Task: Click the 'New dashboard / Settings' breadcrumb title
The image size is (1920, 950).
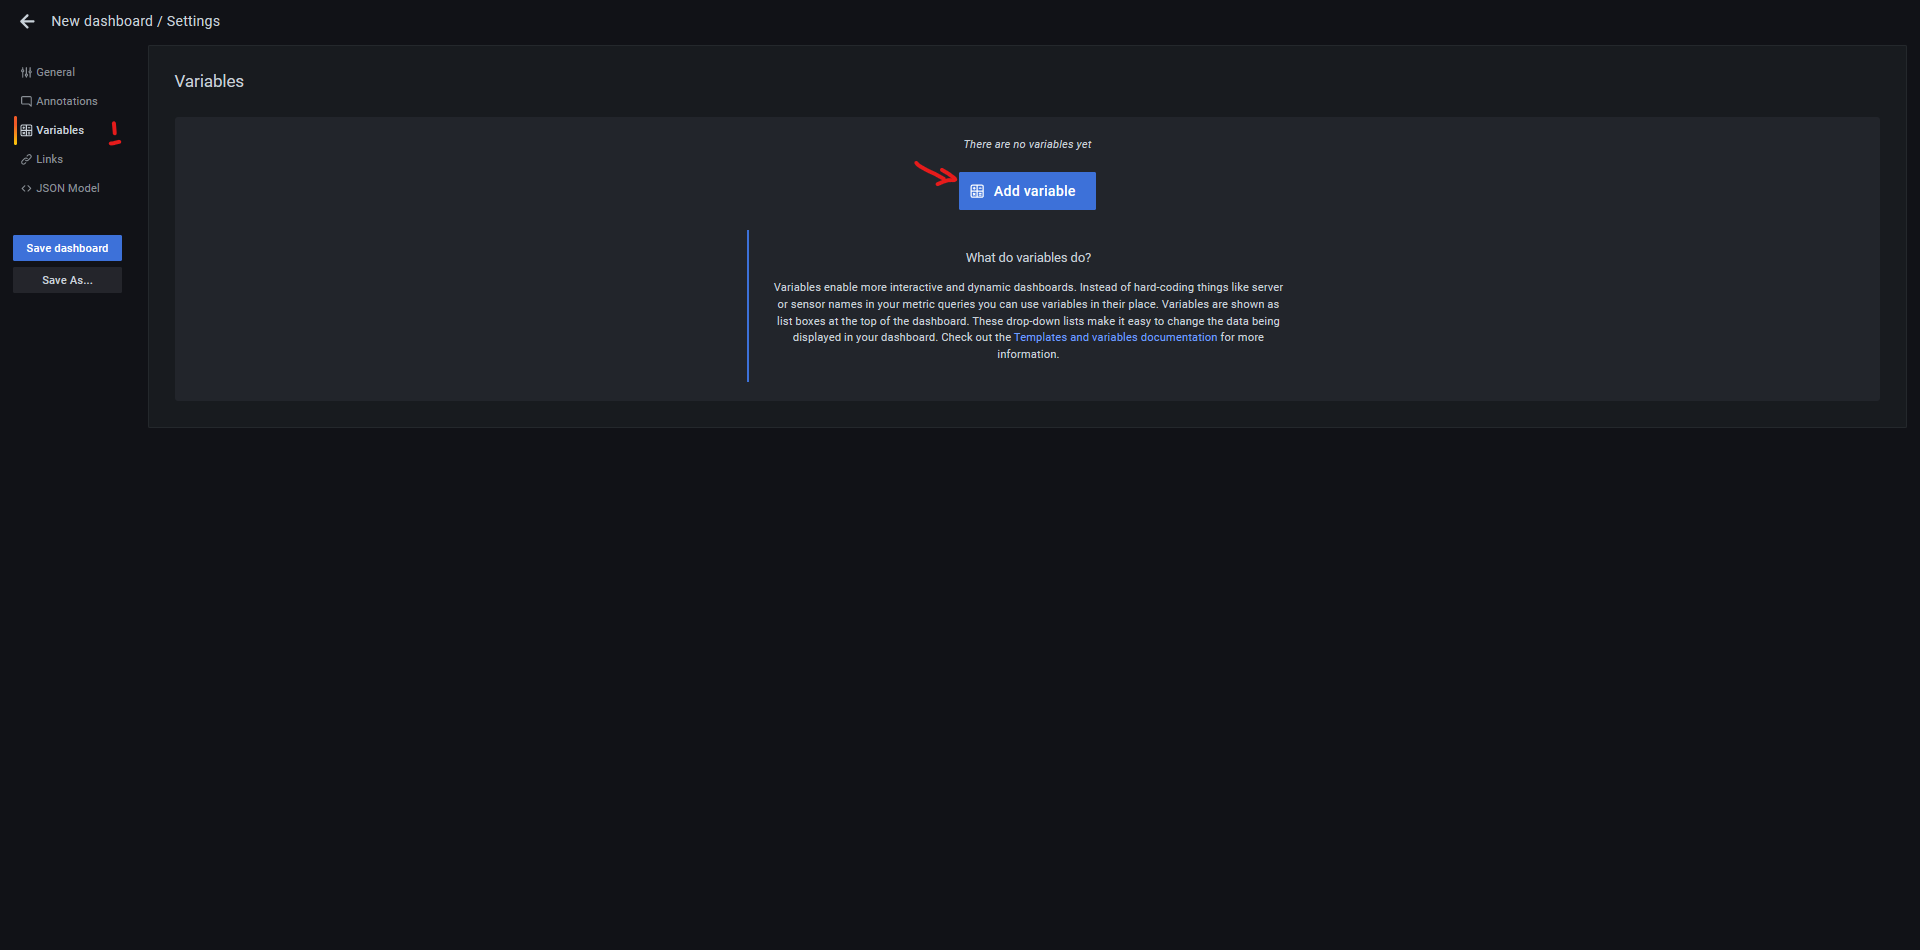Action: (x=135, y=21)
